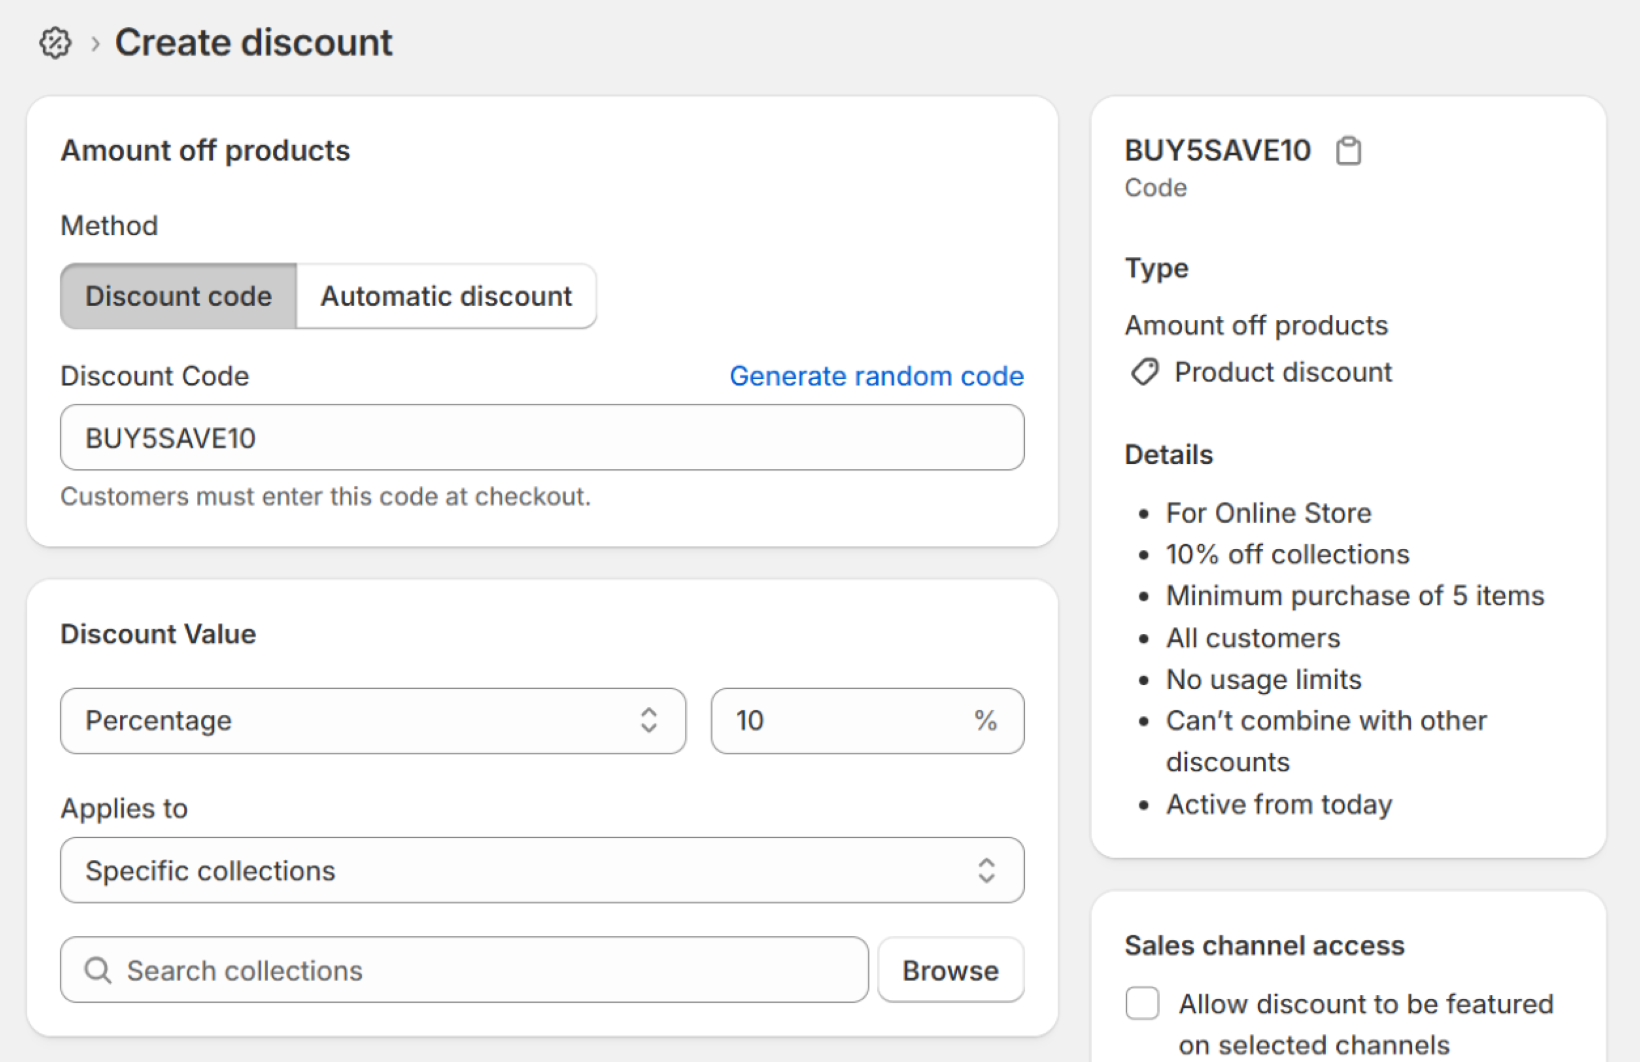Click the Generate random code link
The image size is (1640, 1062).
click(876, 375)
